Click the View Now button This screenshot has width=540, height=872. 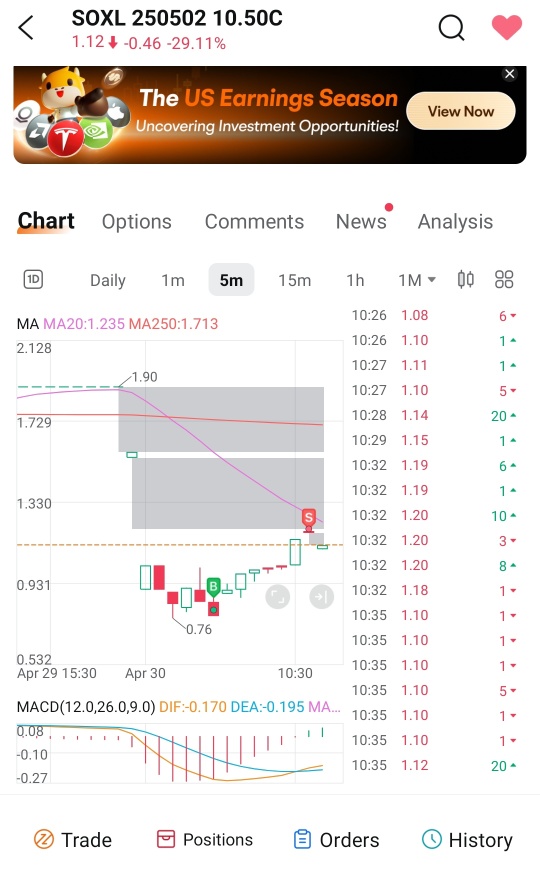pos(460,111)
